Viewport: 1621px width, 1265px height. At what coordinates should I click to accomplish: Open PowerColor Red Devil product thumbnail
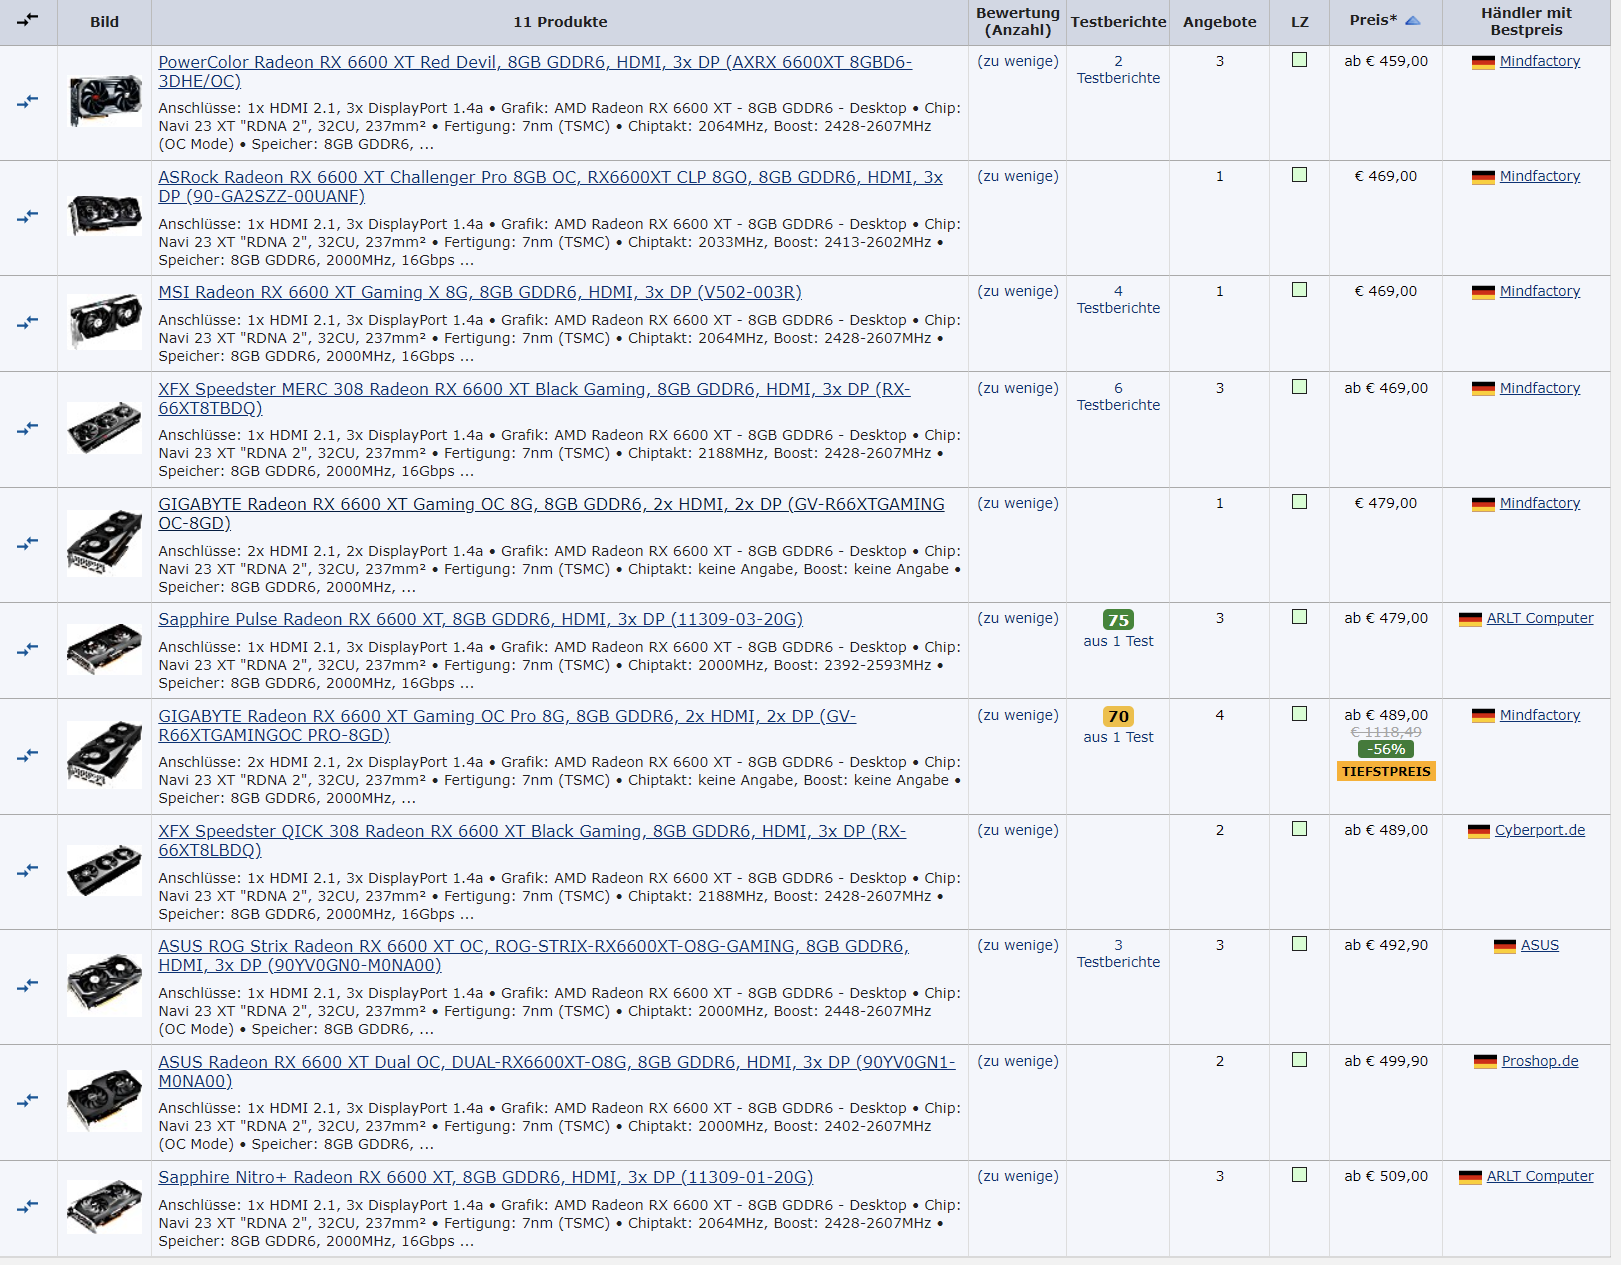(x=105, y=101)
